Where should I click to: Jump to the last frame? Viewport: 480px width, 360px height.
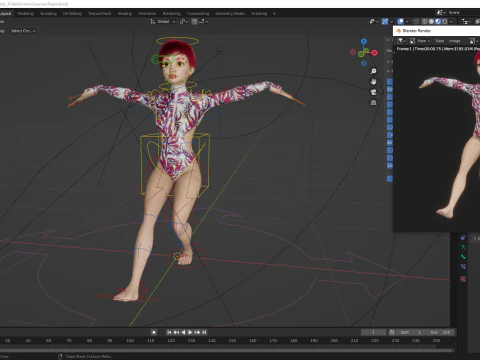coord(204,332)
